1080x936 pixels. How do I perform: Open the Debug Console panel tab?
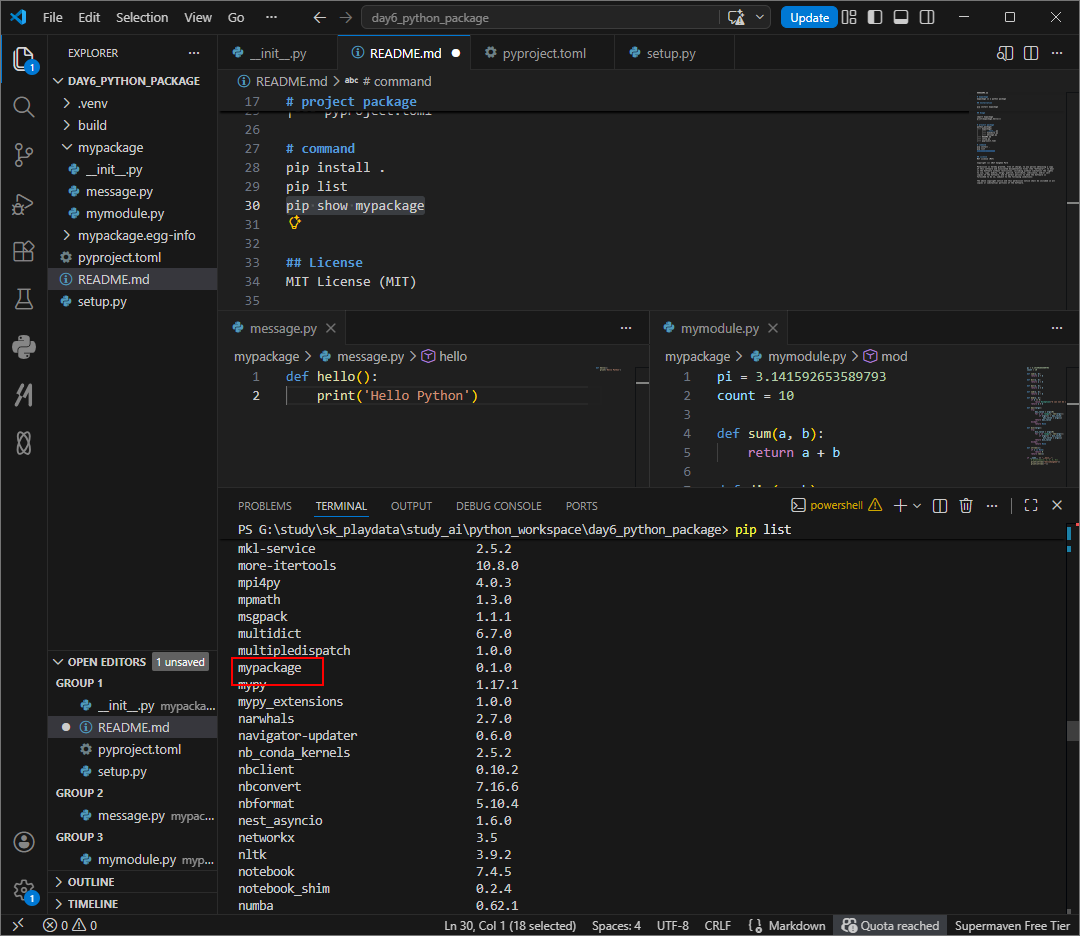tap(499, 506)
